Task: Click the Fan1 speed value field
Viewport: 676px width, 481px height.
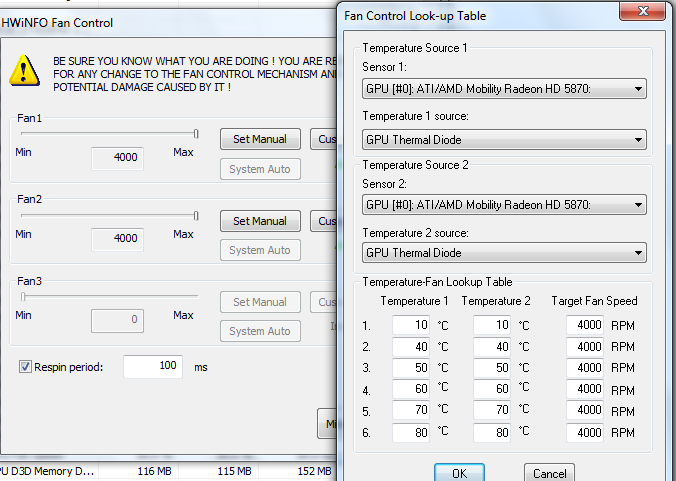Action: [x=117, y=158]
